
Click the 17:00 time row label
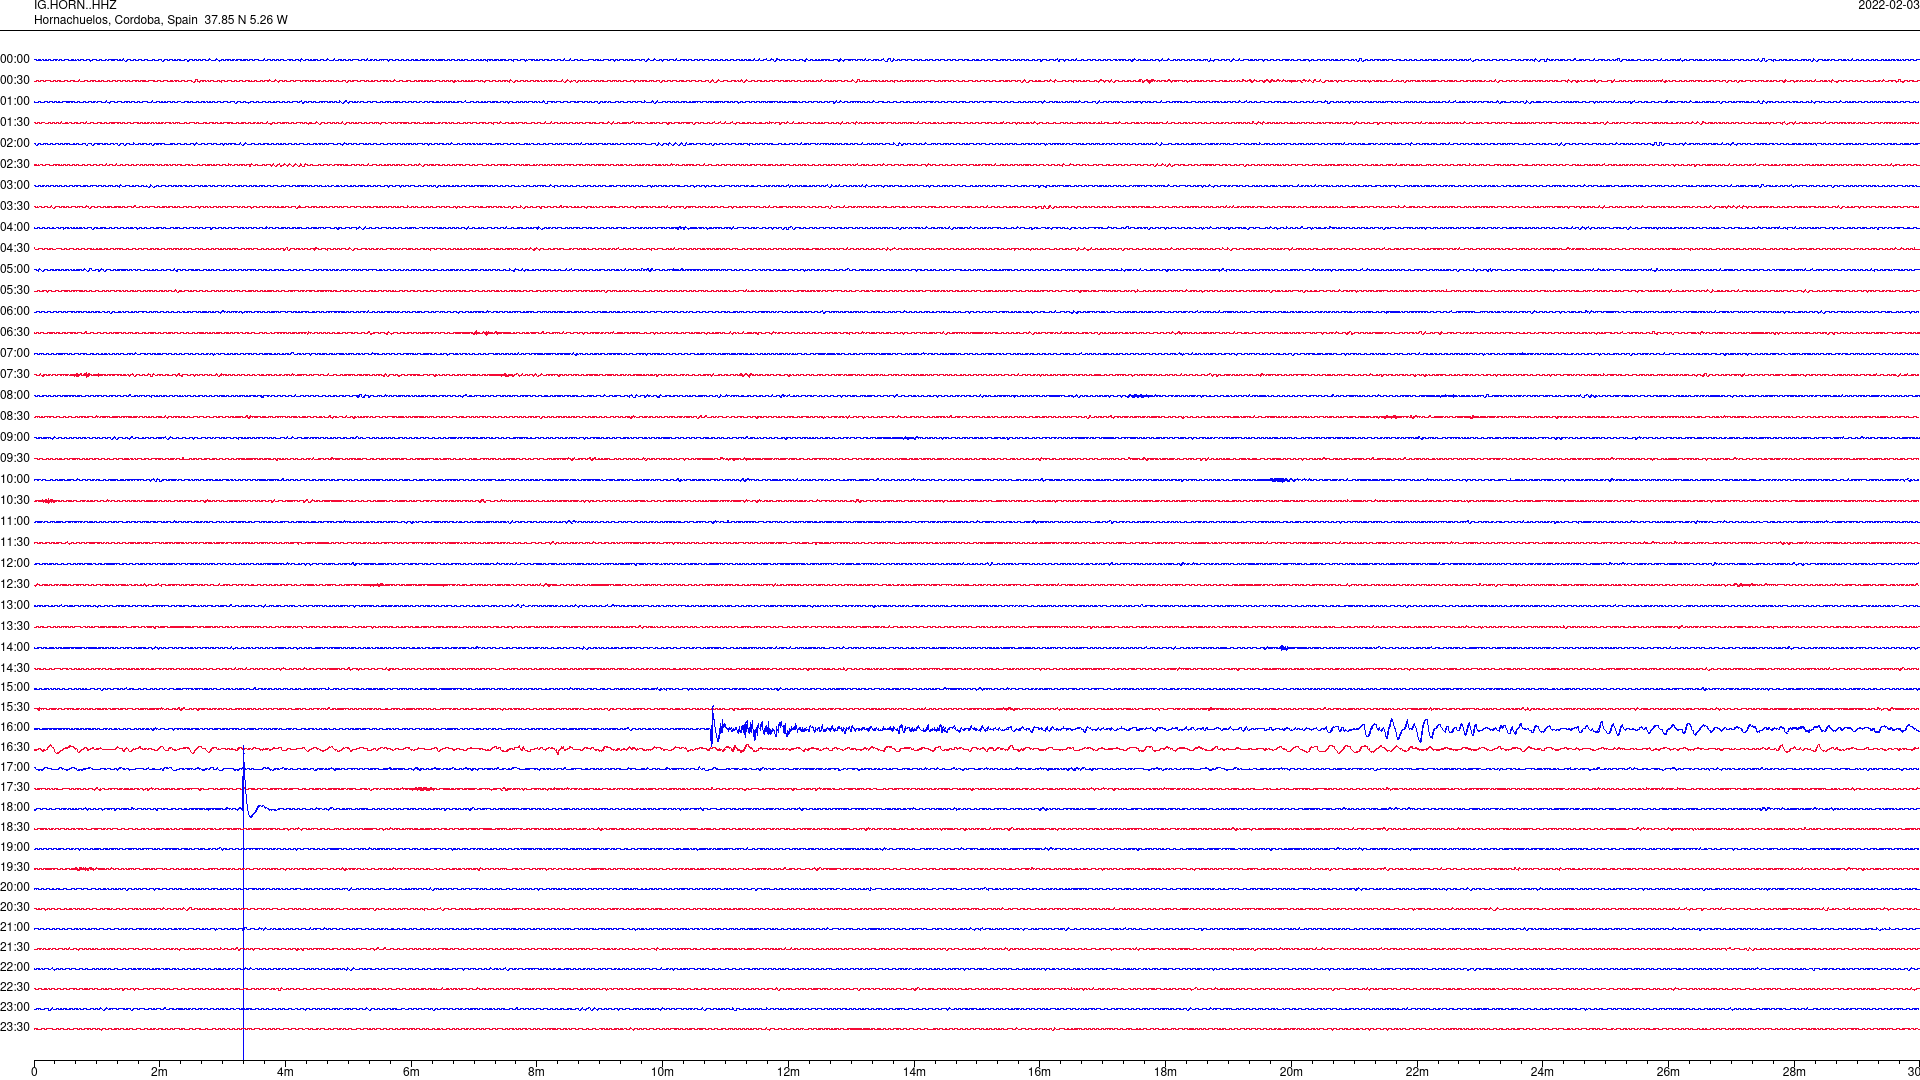[15, 767]
